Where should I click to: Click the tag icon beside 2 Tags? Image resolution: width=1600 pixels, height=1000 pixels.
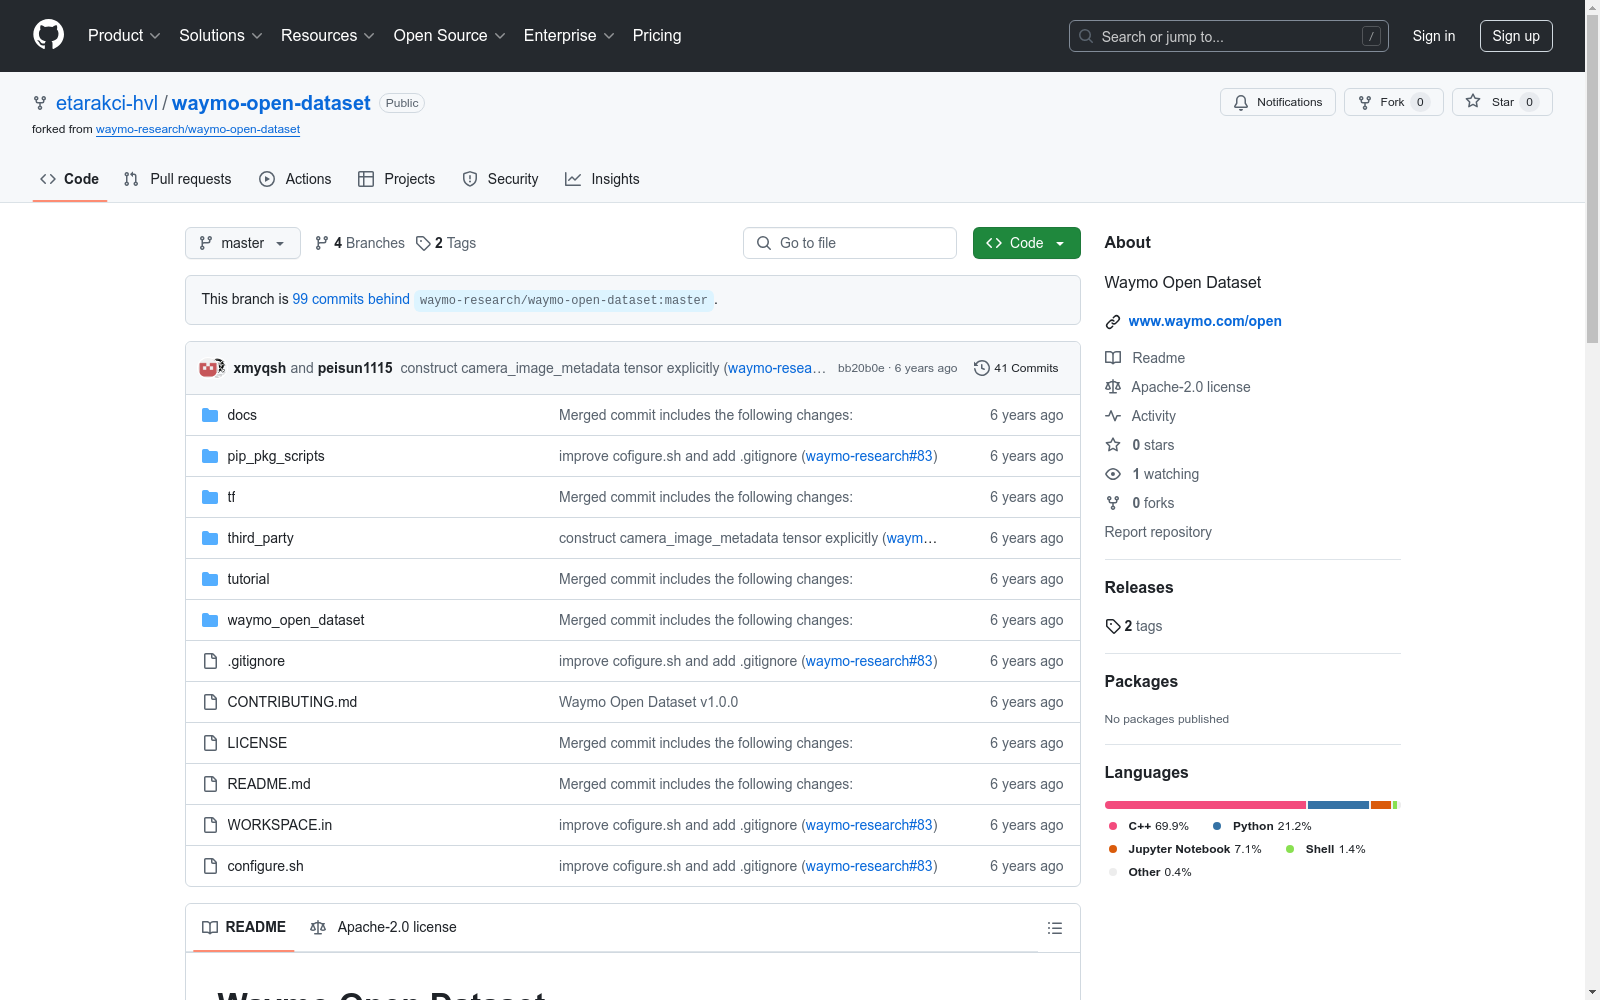[423, 243]
